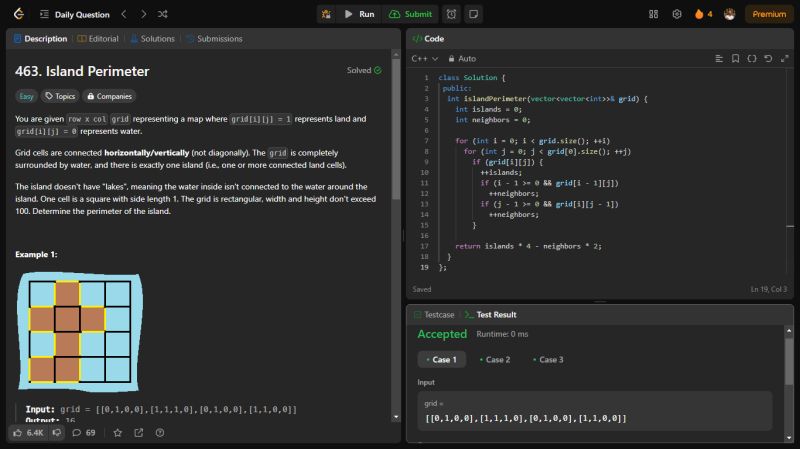The height and width of the screenshot is (449, 800).
Task: Click the LeetCode logo icon
Action: click(19, 14)
